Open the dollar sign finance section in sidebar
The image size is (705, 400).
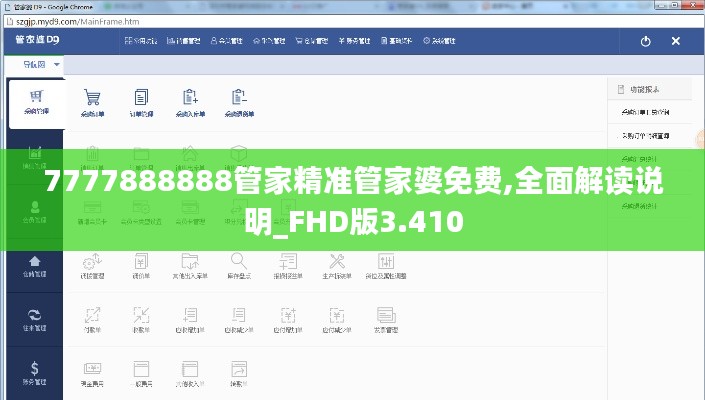(35, 372)
